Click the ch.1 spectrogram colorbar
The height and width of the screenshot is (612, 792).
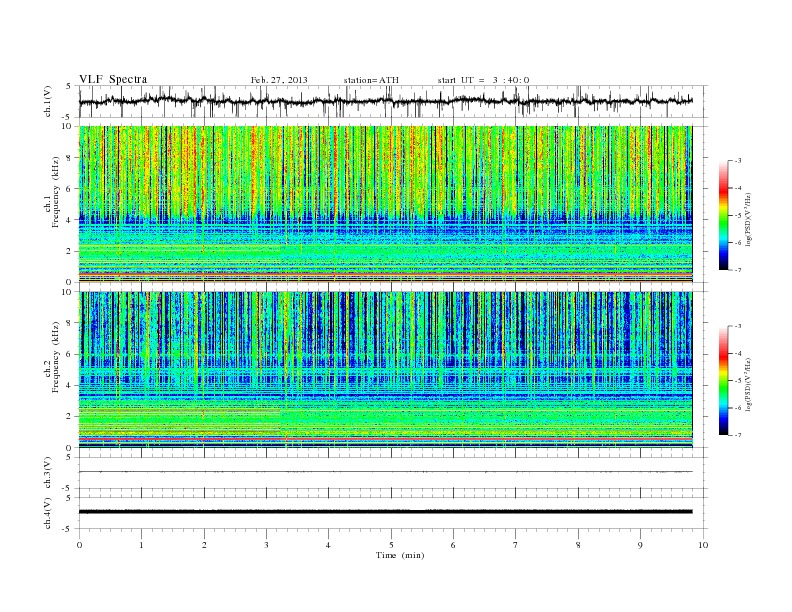point(723,215)
